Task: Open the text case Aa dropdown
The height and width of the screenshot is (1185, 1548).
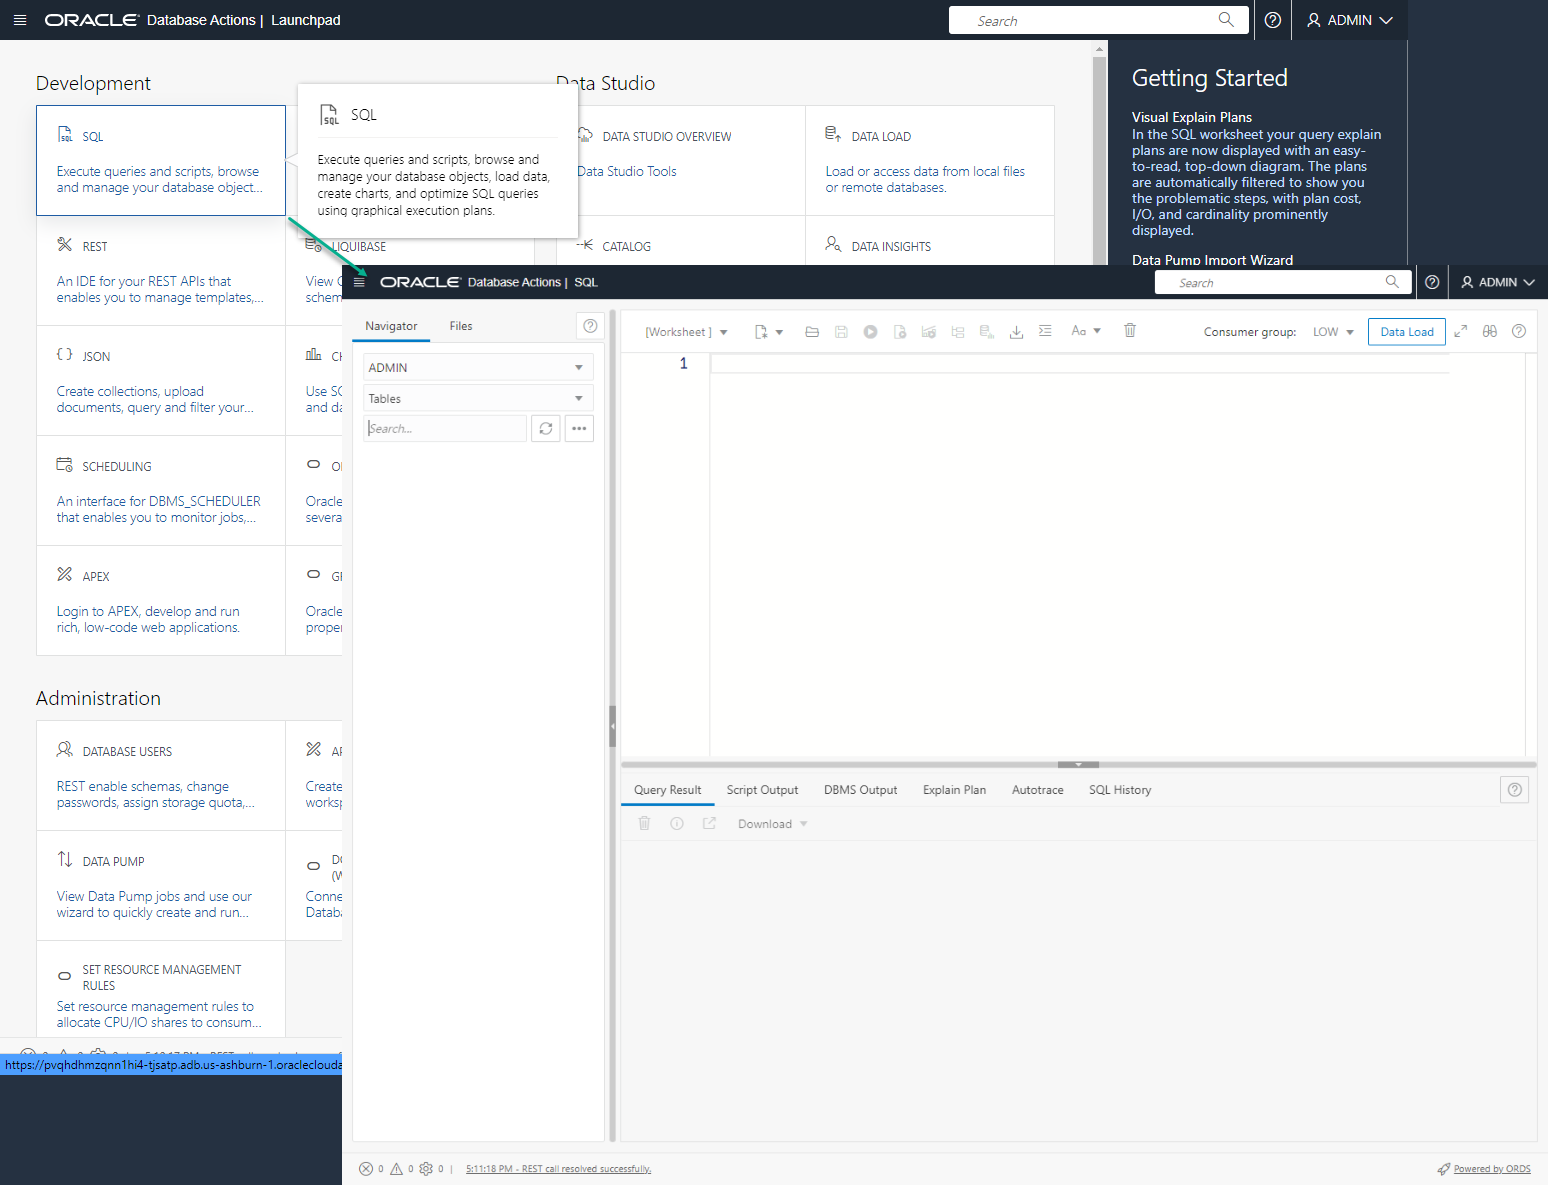Action: pos(1086,331)
